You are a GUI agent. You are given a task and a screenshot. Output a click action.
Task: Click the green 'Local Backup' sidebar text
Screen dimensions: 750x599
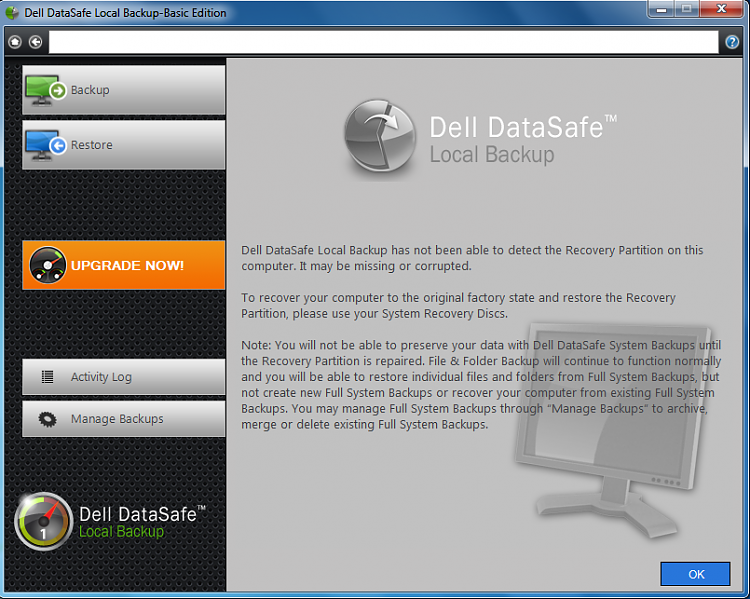pos(121,532)
